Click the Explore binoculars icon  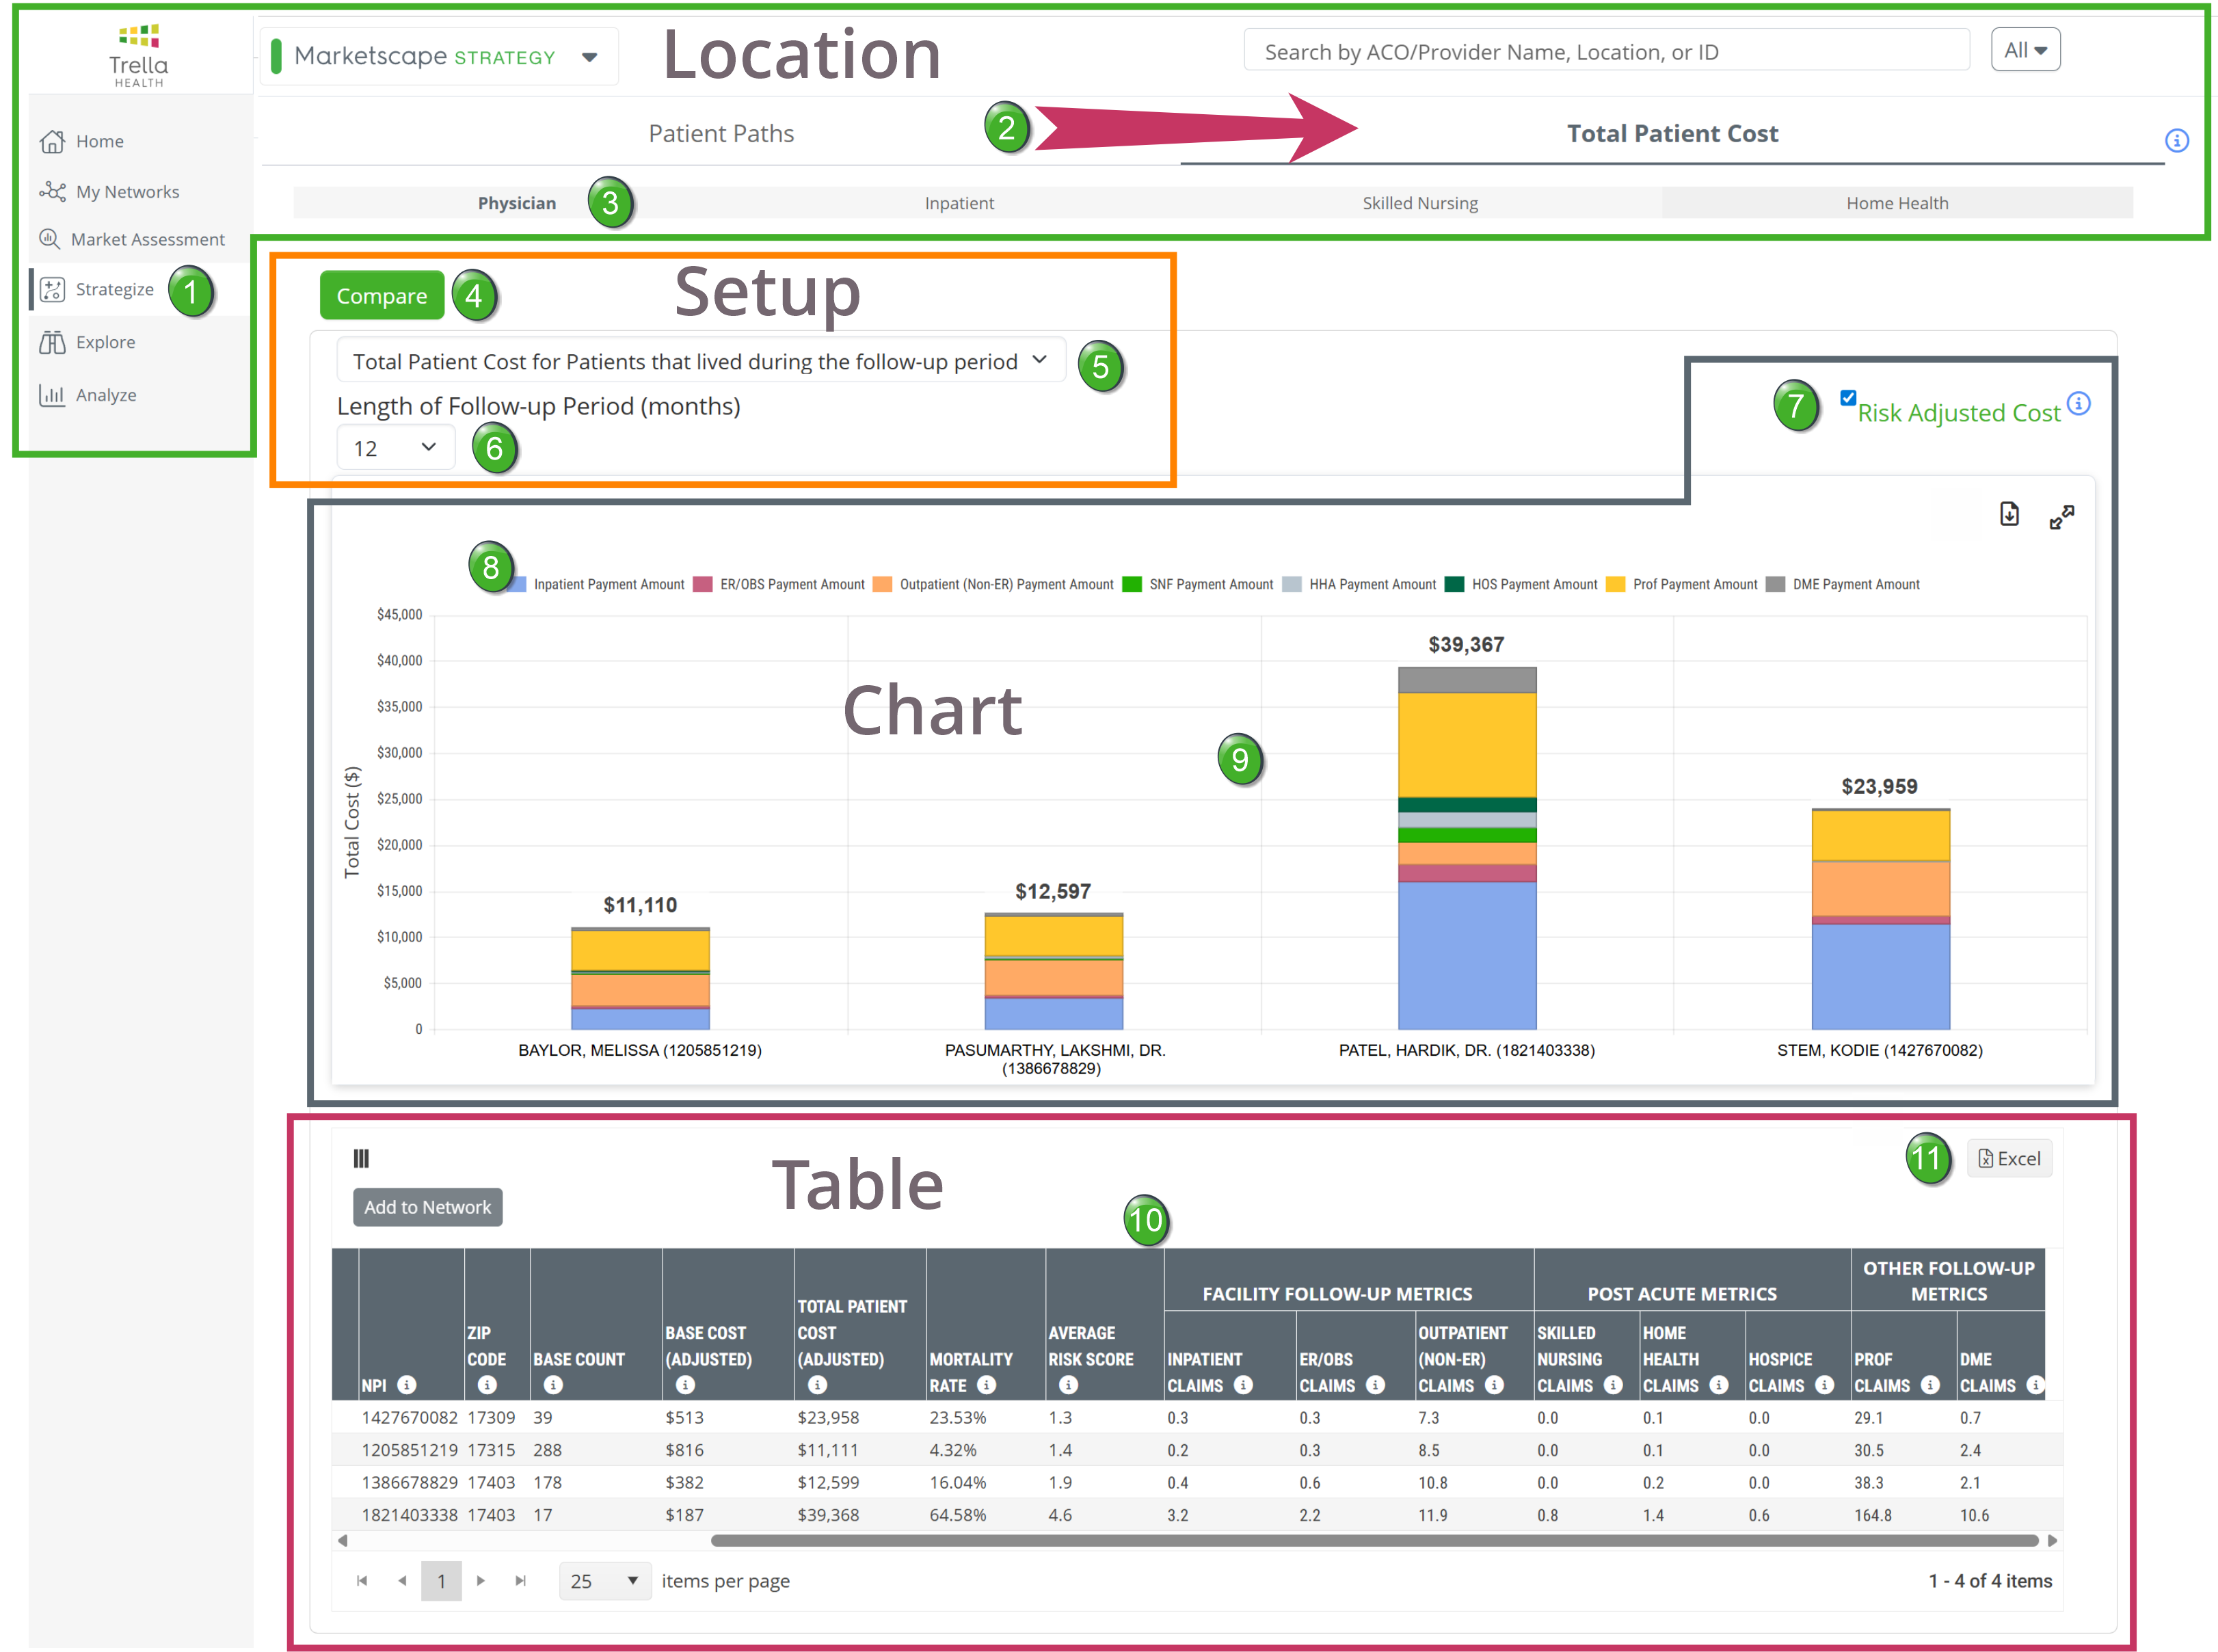click(52, 342)
